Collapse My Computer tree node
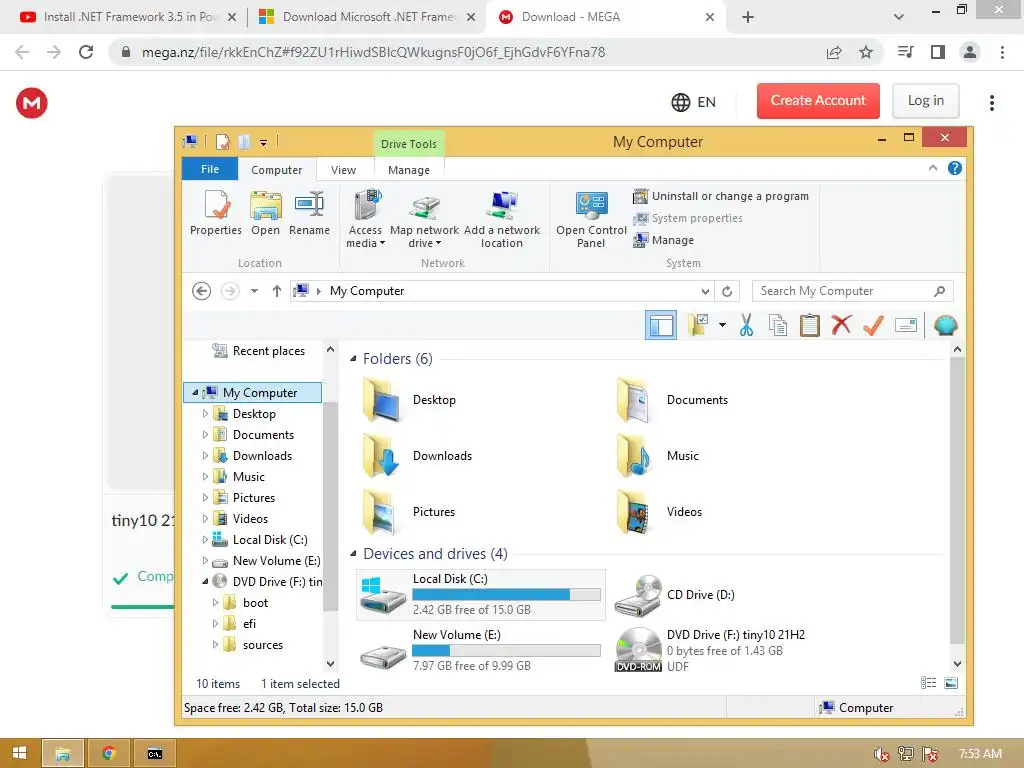This screenshot has width=1024, height=768. click(195, 392)
